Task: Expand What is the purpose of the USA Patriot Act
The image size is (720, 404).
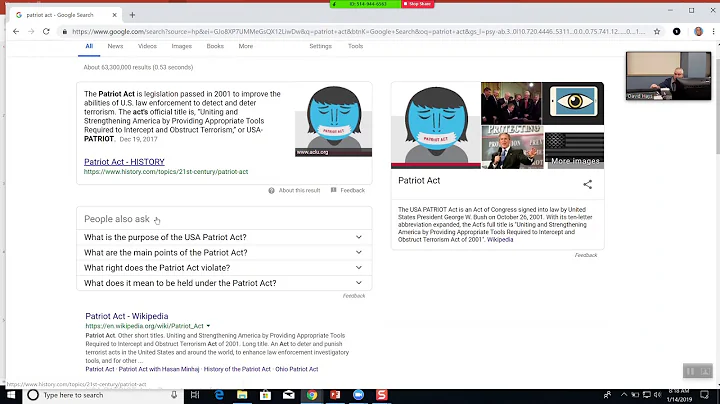Action: coord(224,237)
